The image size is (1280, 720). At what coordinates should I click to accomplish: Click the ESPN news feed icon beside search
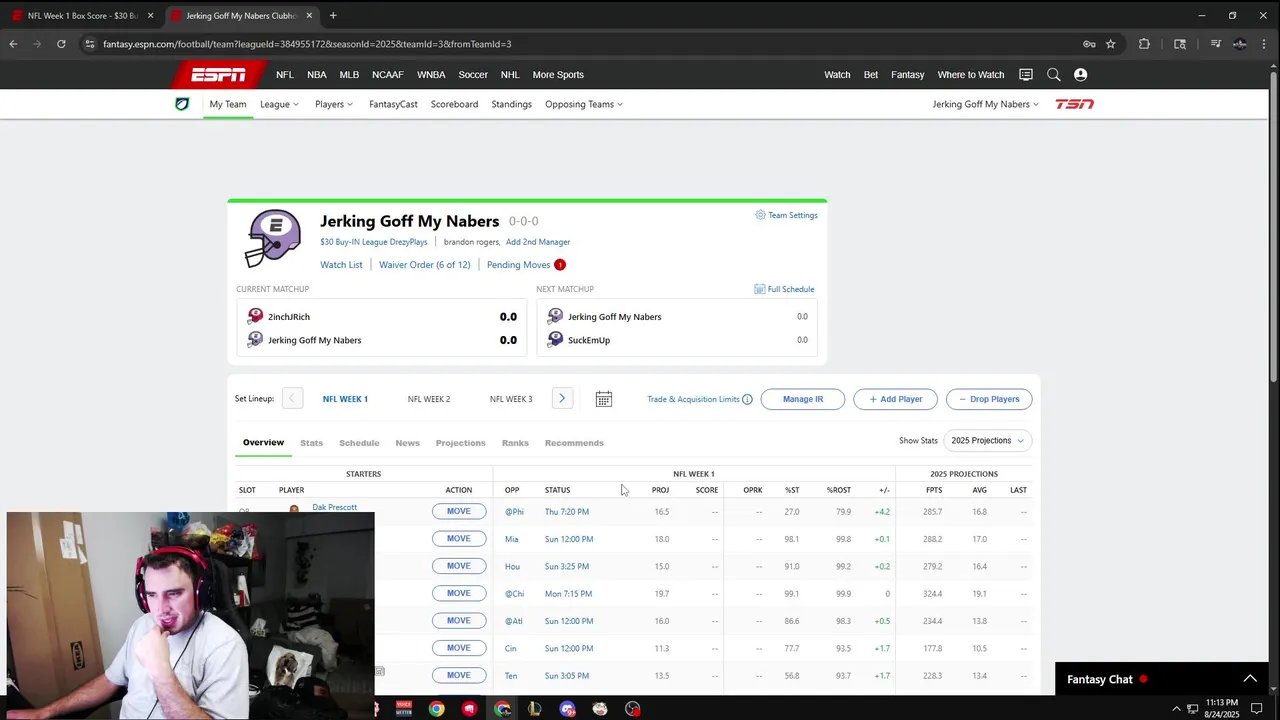(x=1025, y=75)
